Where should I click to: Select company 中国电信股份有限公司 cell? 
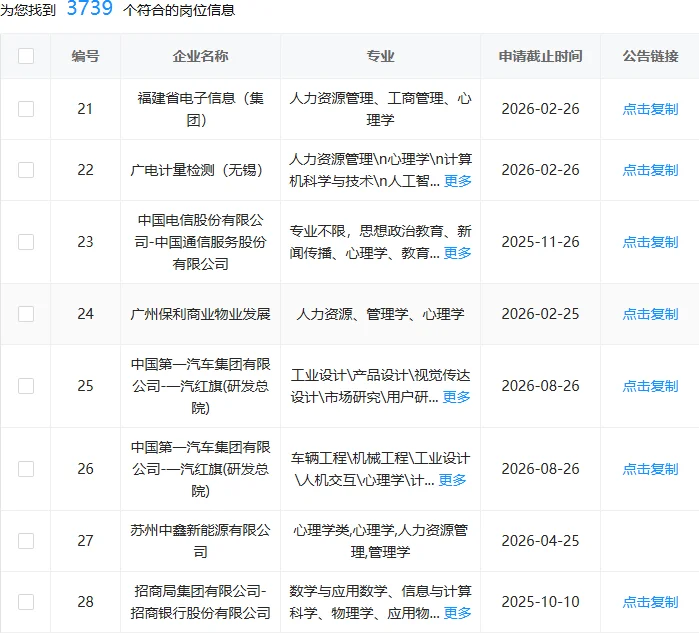pyautogui.click(x=200, y=242)
